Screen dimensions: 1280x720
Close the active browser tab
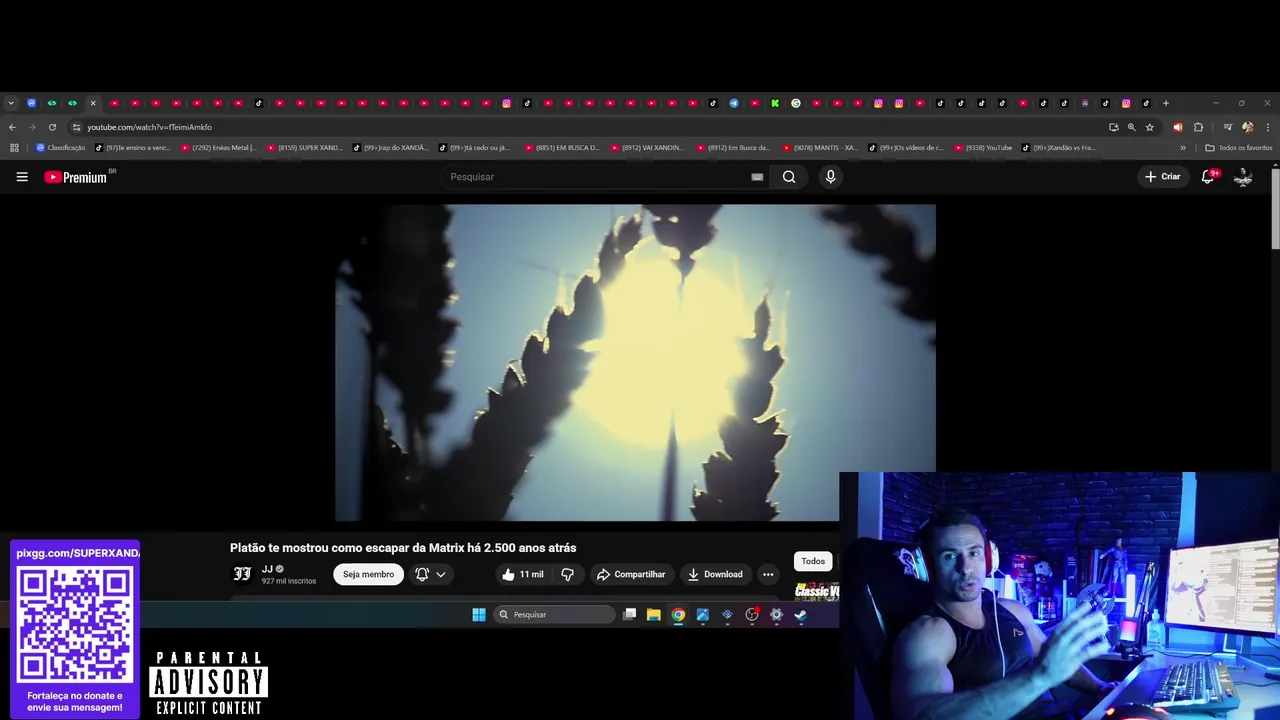click(93, 103)
